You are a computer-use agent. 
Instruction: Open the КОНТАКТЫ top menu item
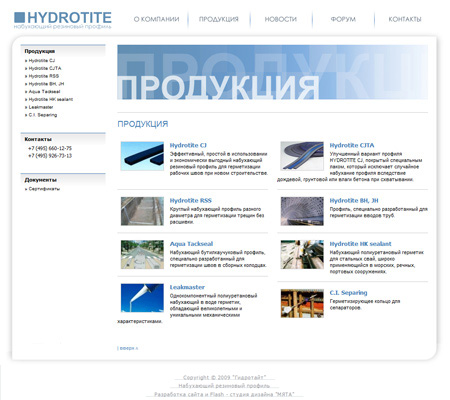(405, 19)
